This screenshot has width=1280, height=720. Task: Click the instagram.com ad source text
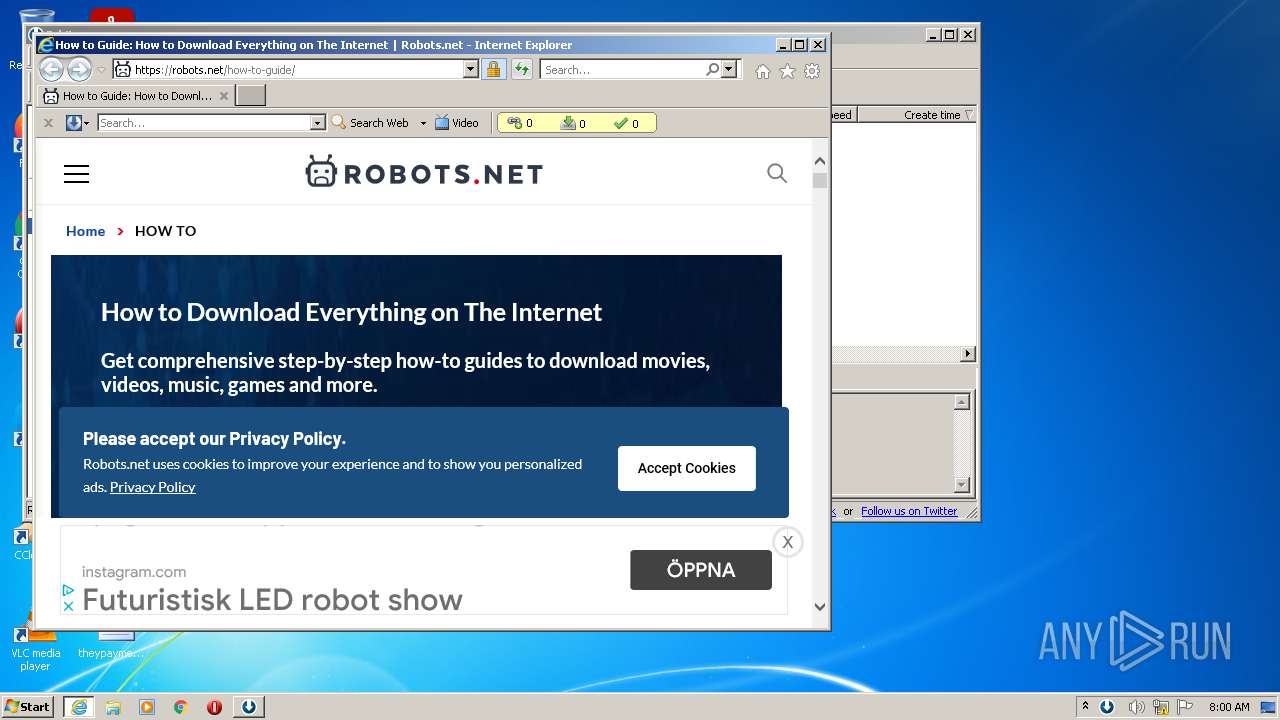pos(134,572)
